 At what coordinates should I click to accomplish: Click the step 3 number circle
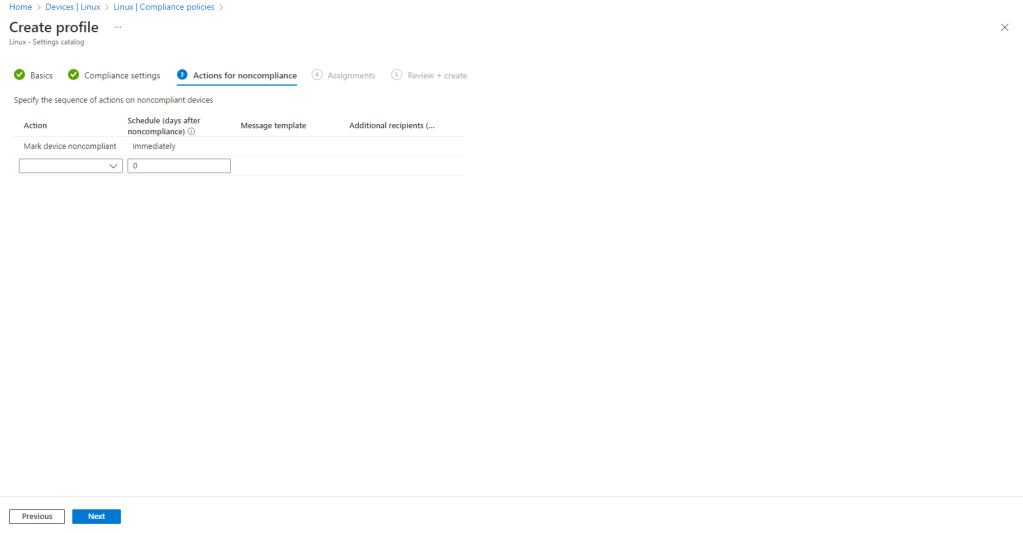[182, 75]
